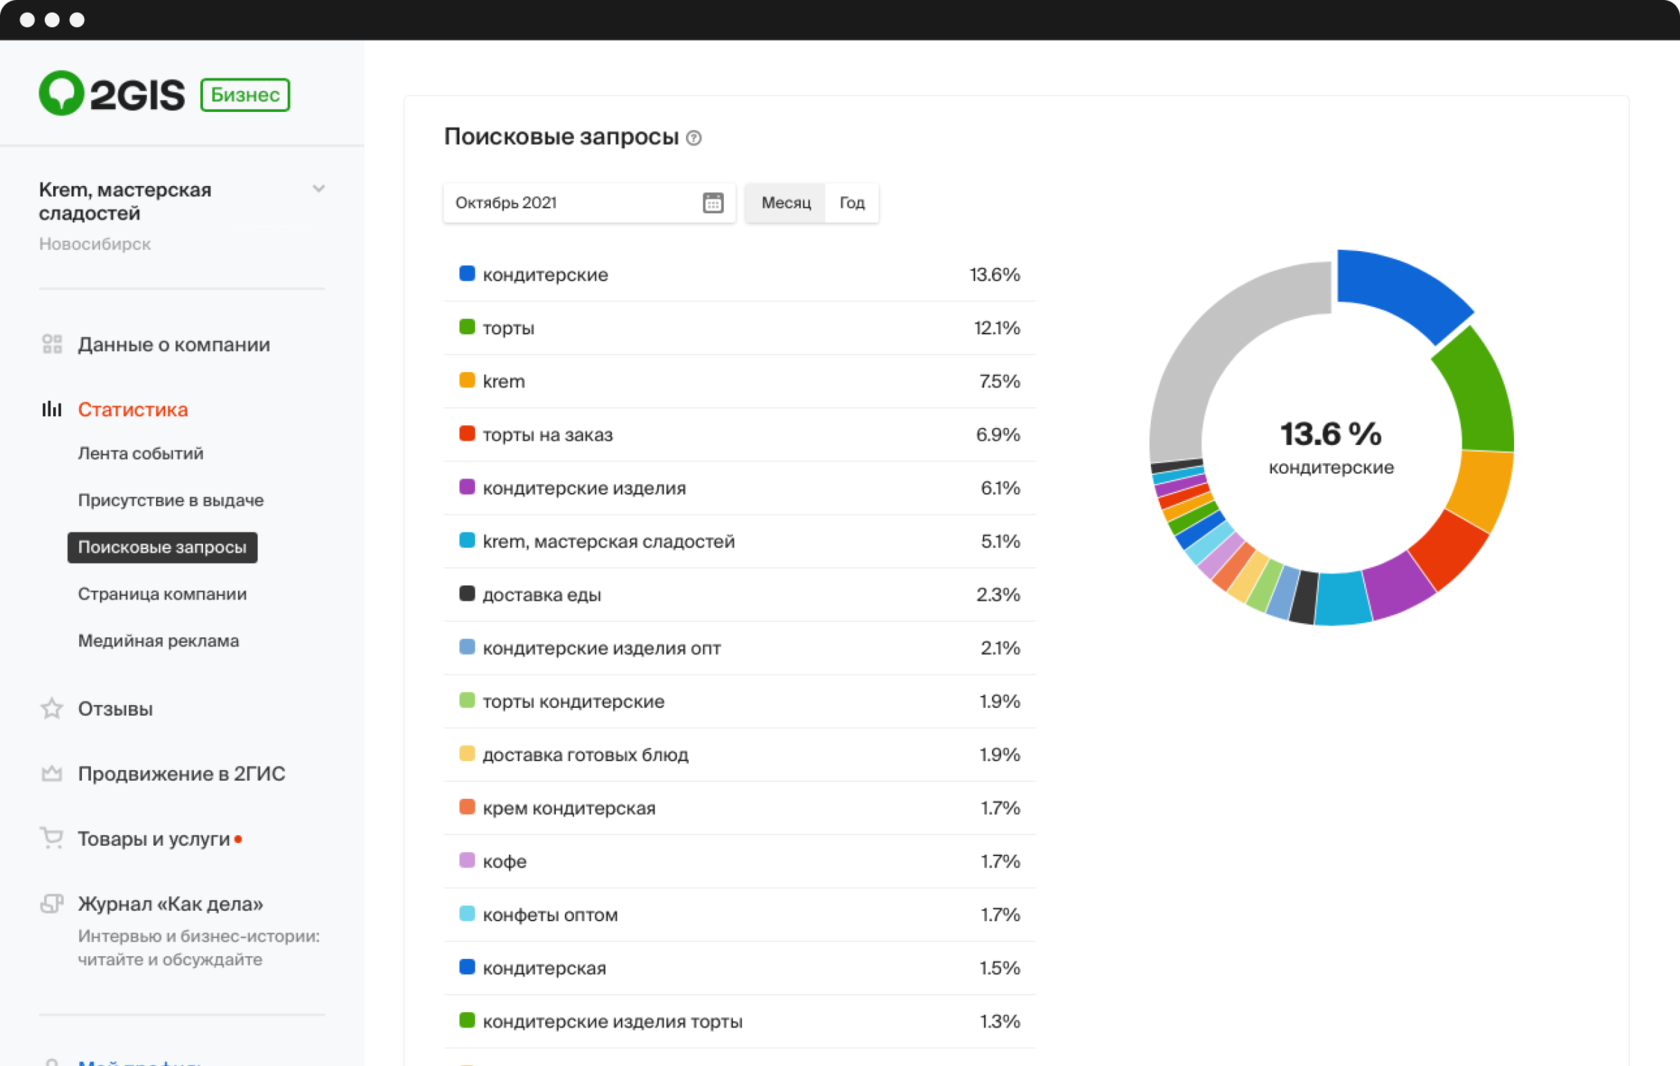
Task: Click the red swatch for торты на заказ
Action: (x=467, y=434)
